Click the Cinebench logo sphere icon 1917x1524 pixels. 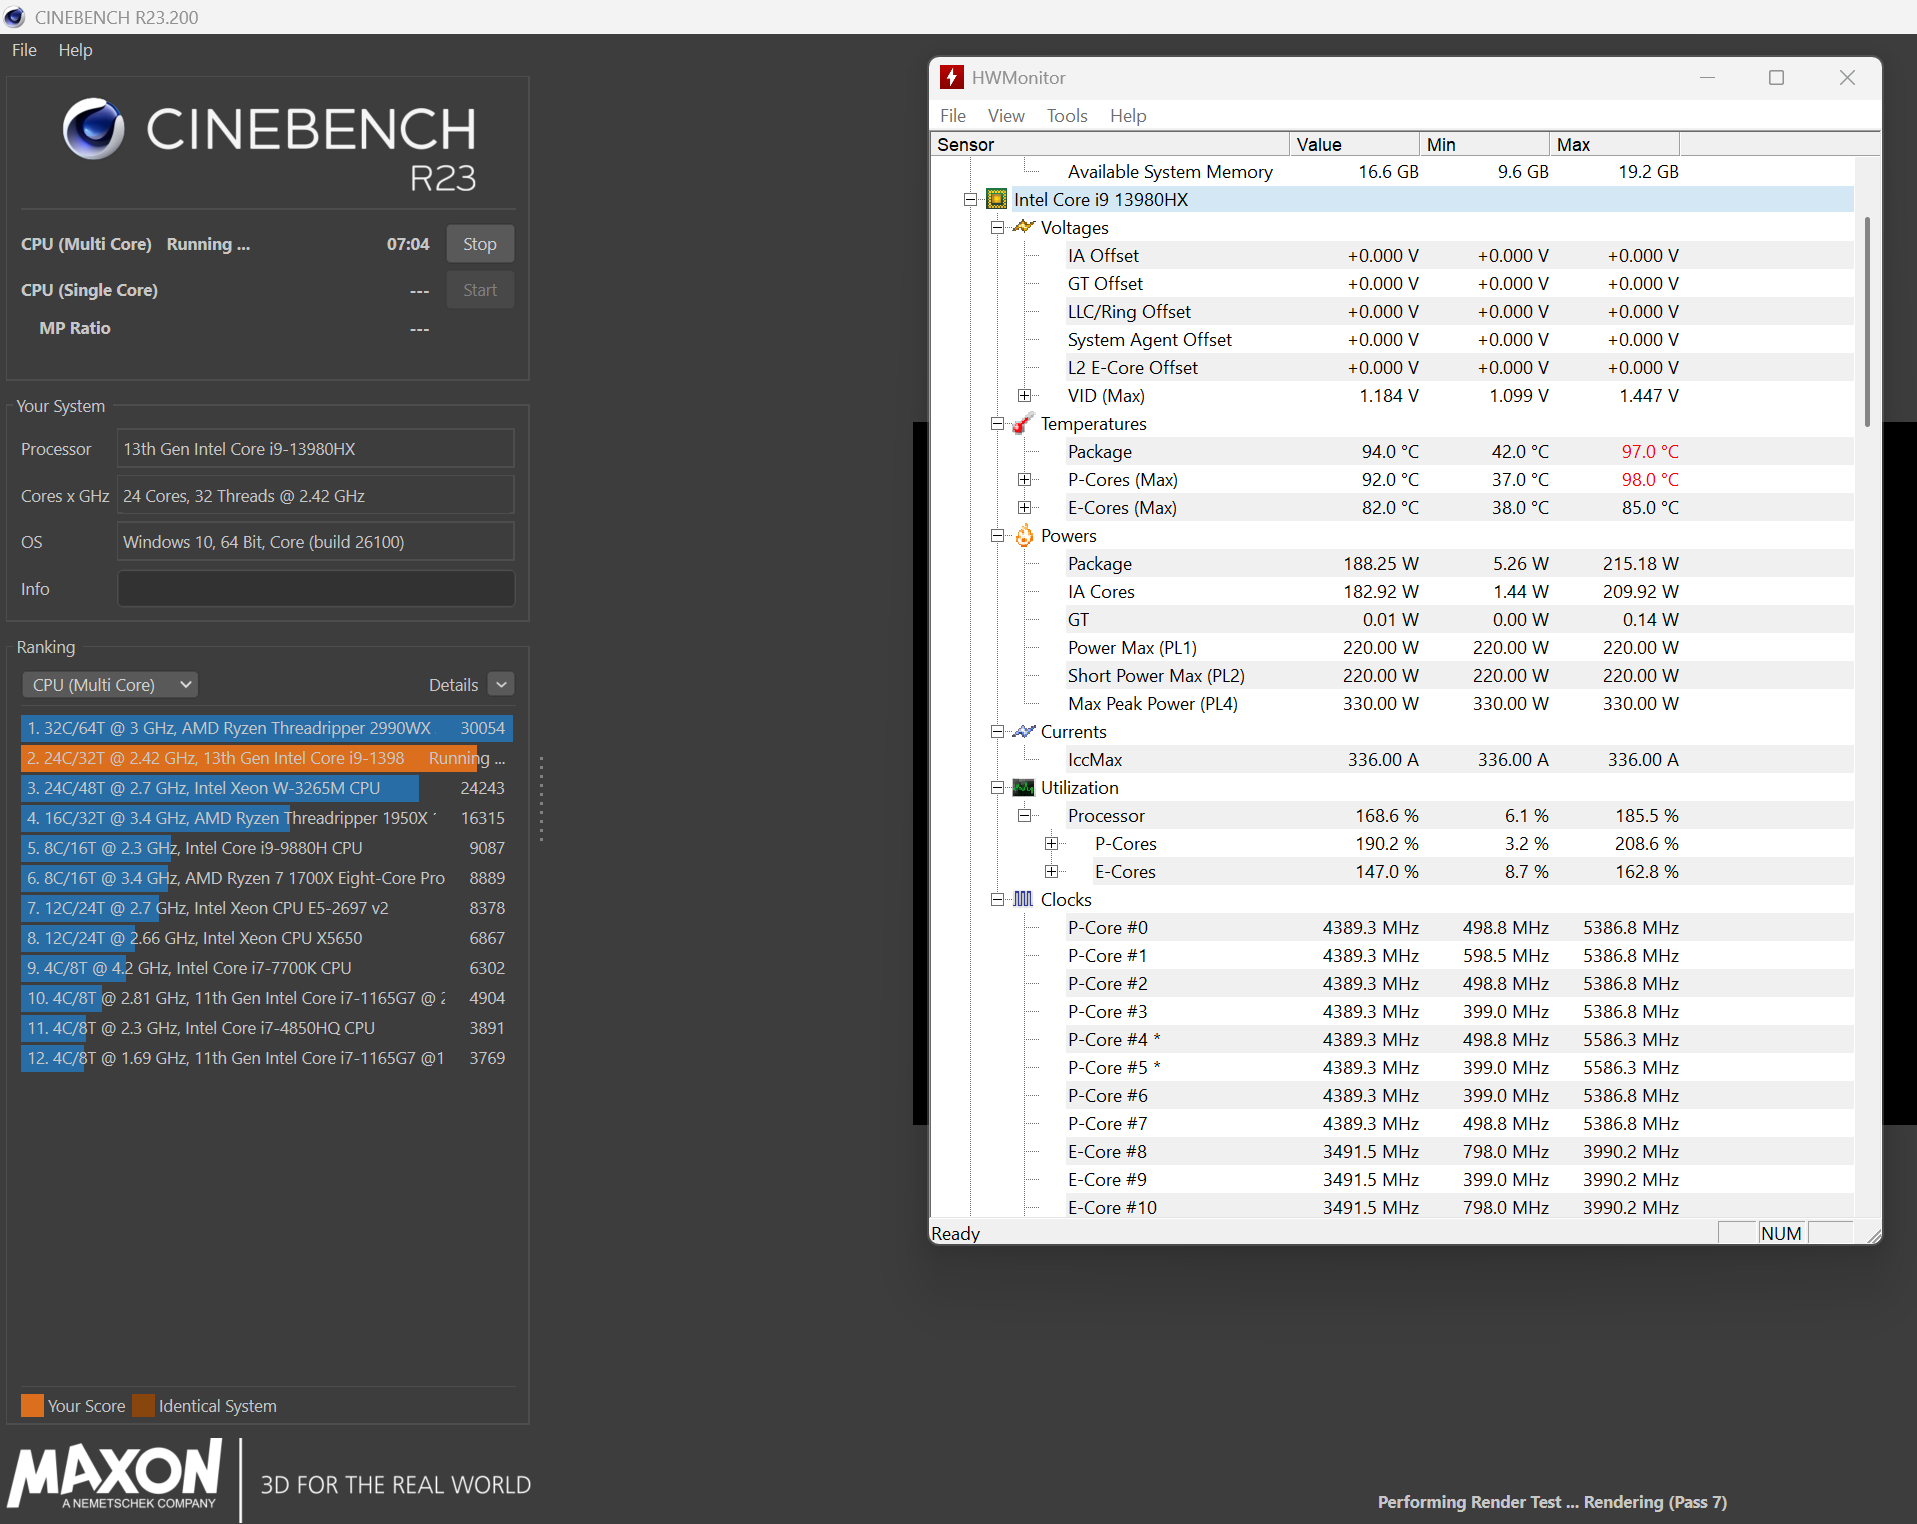[x=94, y=129]
